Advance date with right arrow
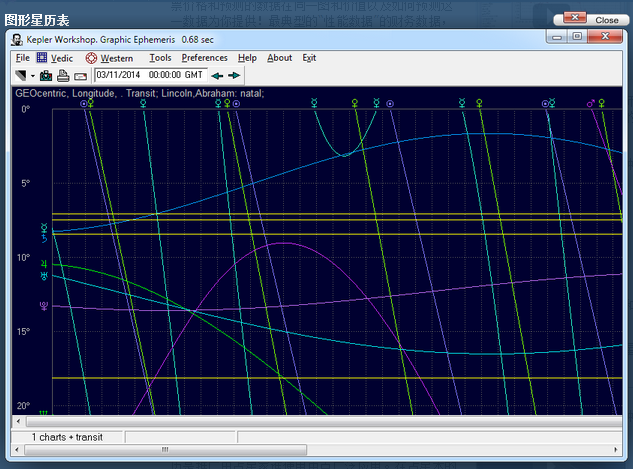Image resolution: width=633 pixels, height=469 pixels. [x=234, y=75]
